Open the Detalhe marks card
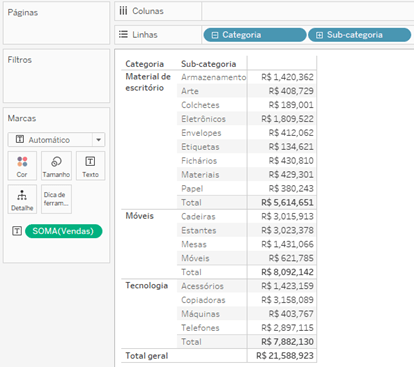This screenshot has width=414, height=367. point(22,199)
